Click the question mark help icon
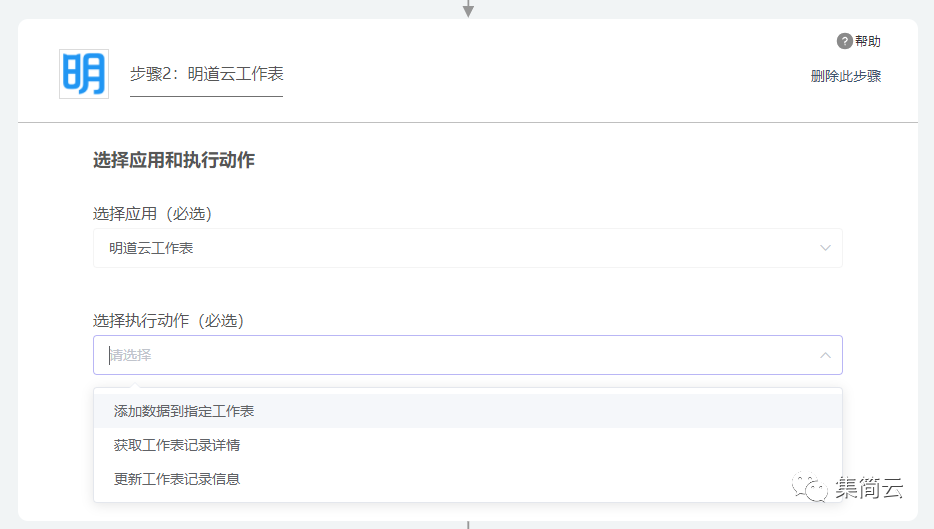 pyautogui.click(x=844, y=41)
